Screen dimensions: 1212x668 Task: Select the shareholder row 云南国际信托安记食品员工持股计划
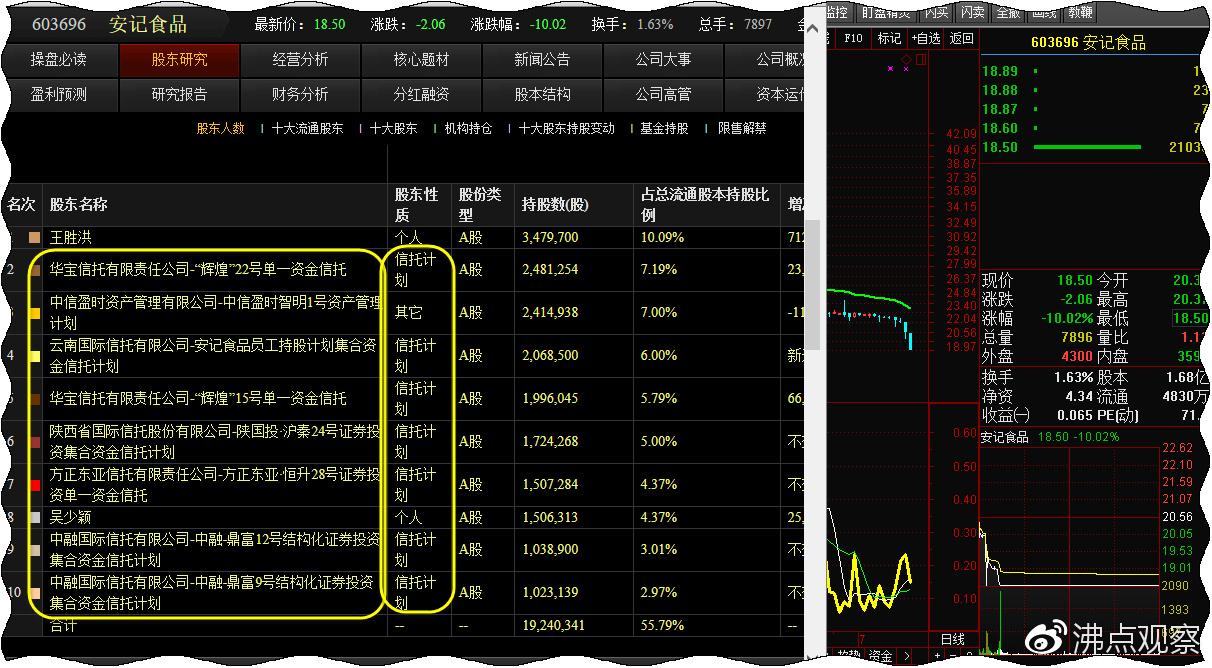pyautogui.click(x=213, y=356)
